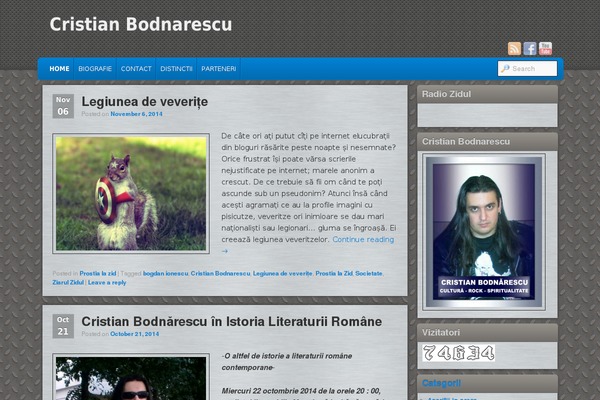Screen dimensions: 600x400
Task: Follow the Continue reading link
Action: pyautogui.click(x=363, y=240)
